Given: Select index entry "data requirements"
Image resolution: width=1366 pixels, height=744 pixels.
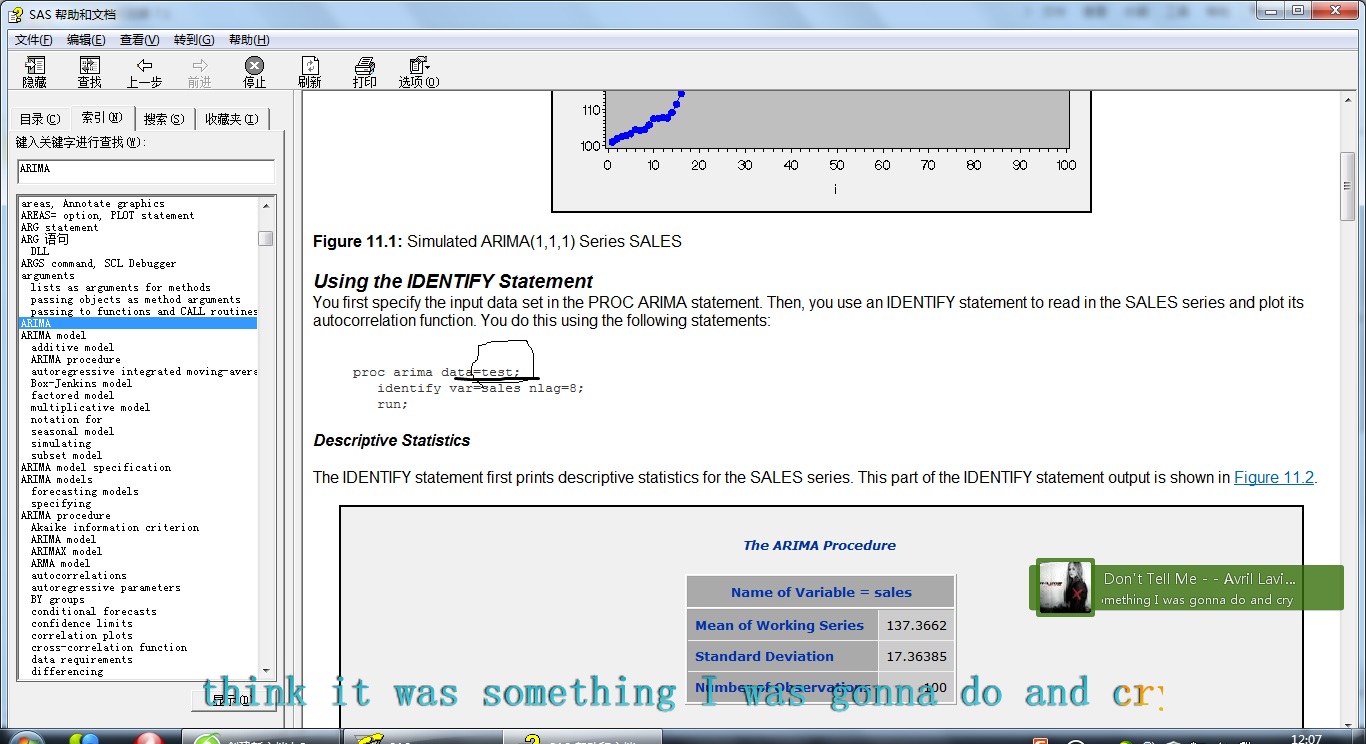Looking at the screenshot, I should (x=82, y=660).
